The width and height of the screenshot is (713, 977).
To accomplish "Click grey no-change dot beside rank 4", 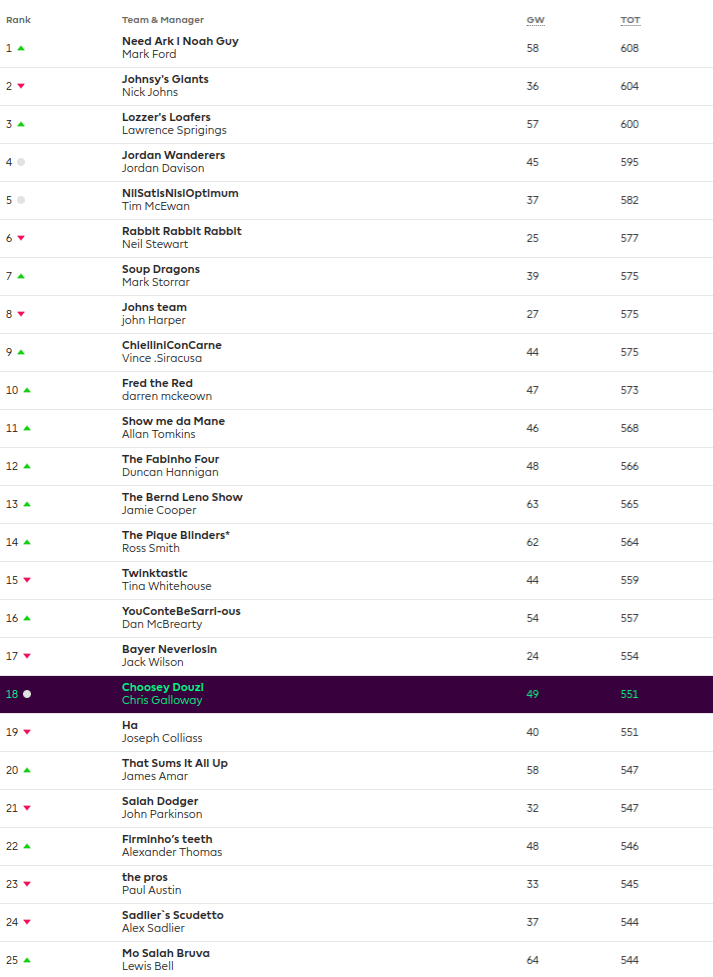I will [x=21, y=162].
